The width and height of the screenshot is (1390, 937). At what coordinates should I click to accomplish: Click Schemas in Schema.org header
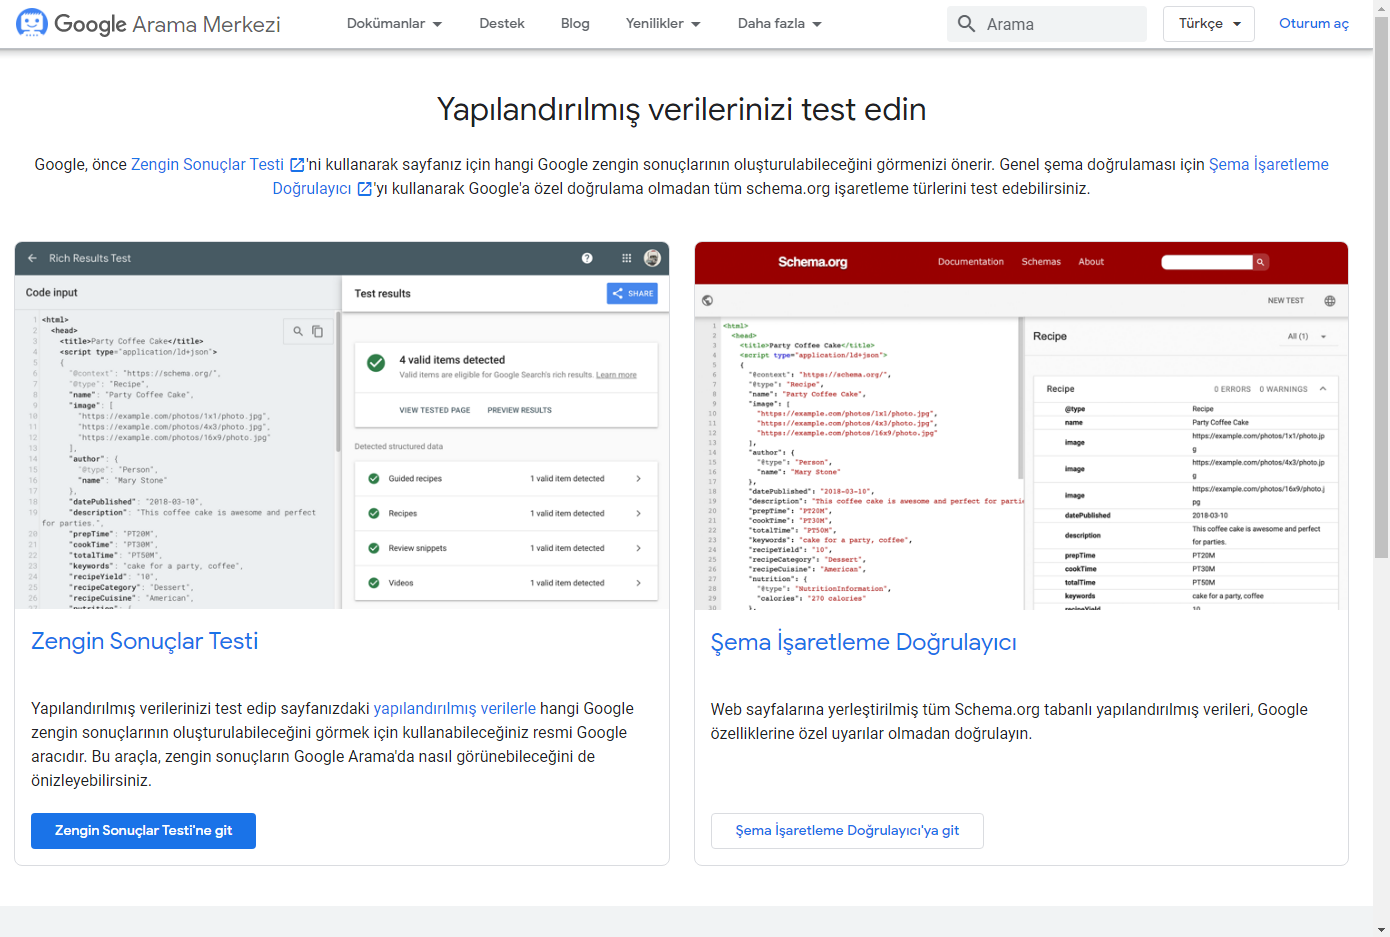point(1041,262)
